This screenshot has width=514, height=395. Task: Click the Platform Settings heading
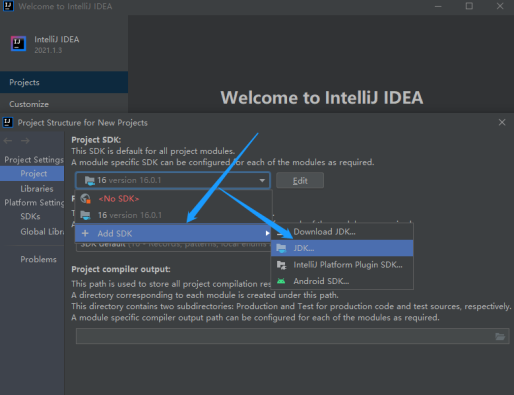34,202
